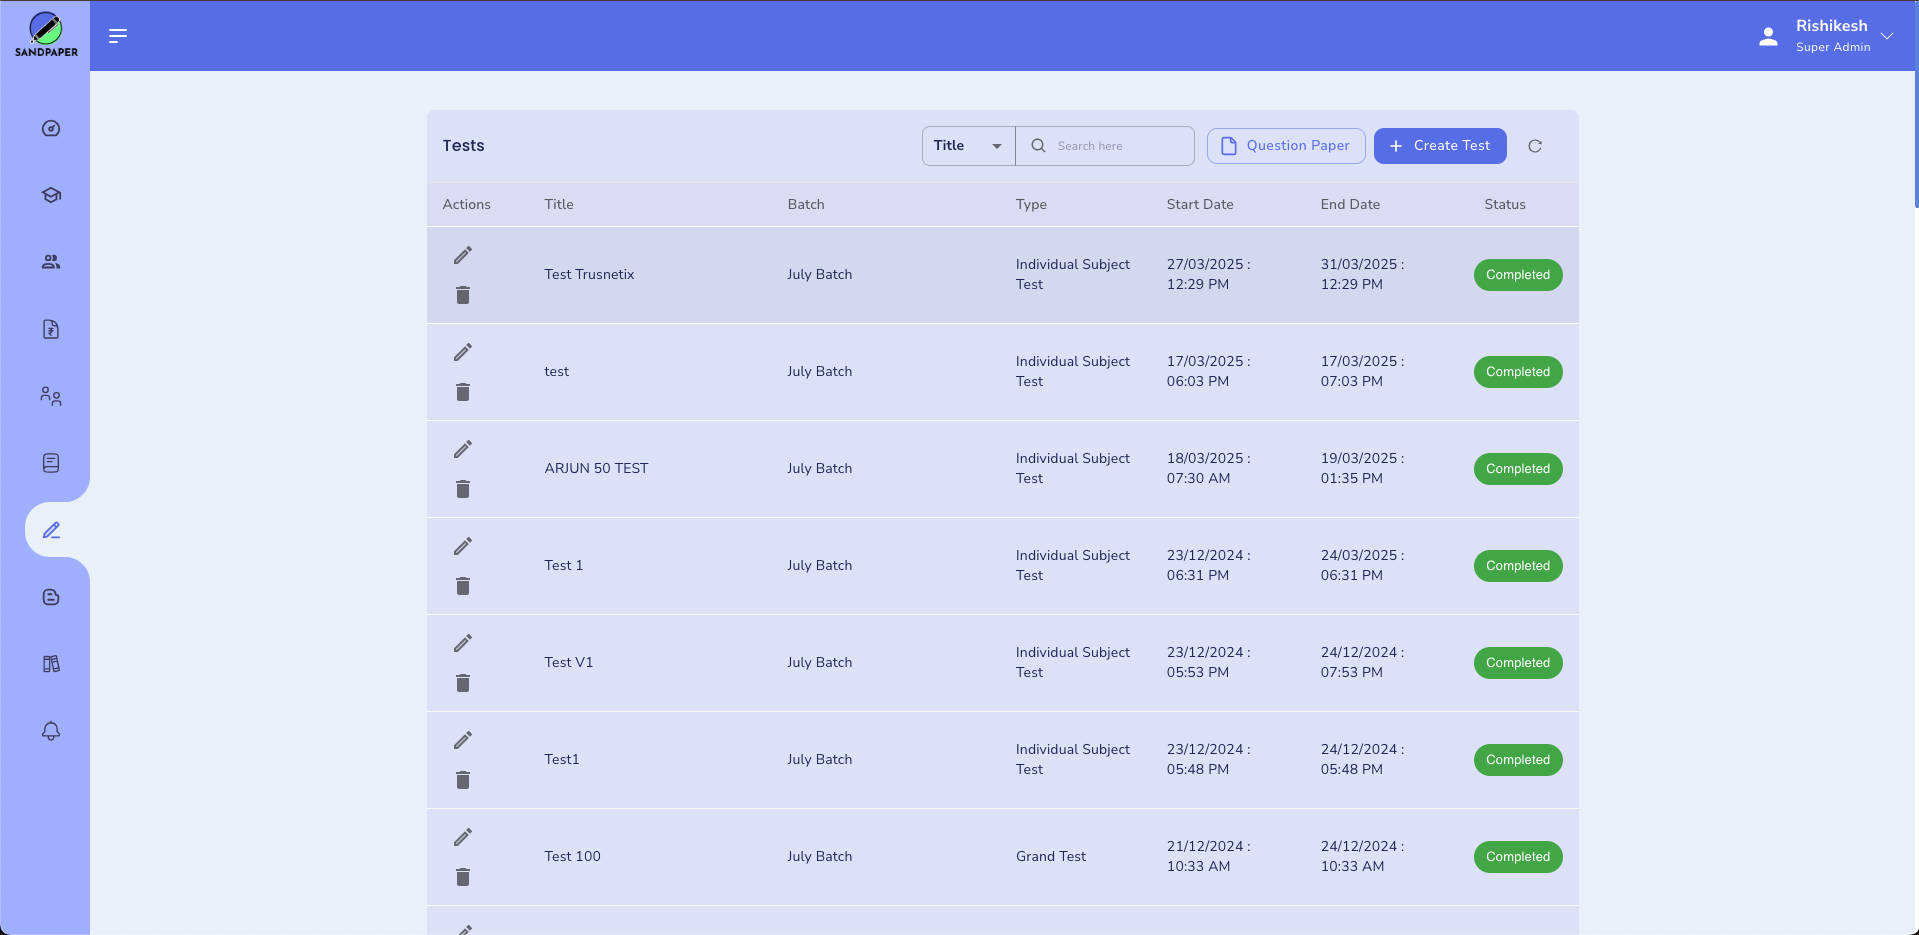Open the search magnifier in the search box
1919x935 pixels.
[1039, 146]
